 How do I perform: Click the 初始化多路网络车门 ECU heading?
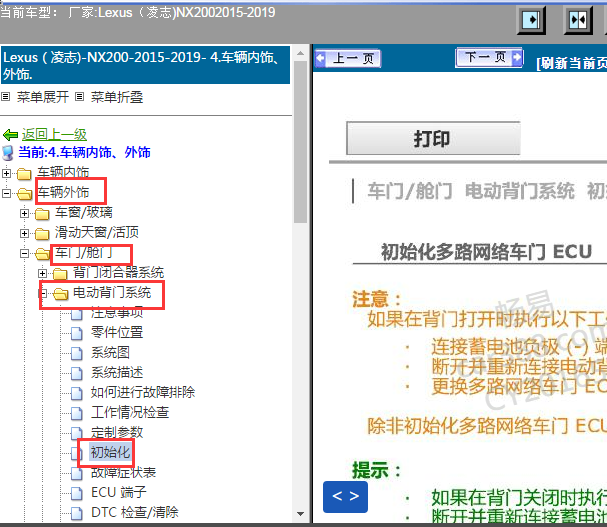(x=486, y=252)
